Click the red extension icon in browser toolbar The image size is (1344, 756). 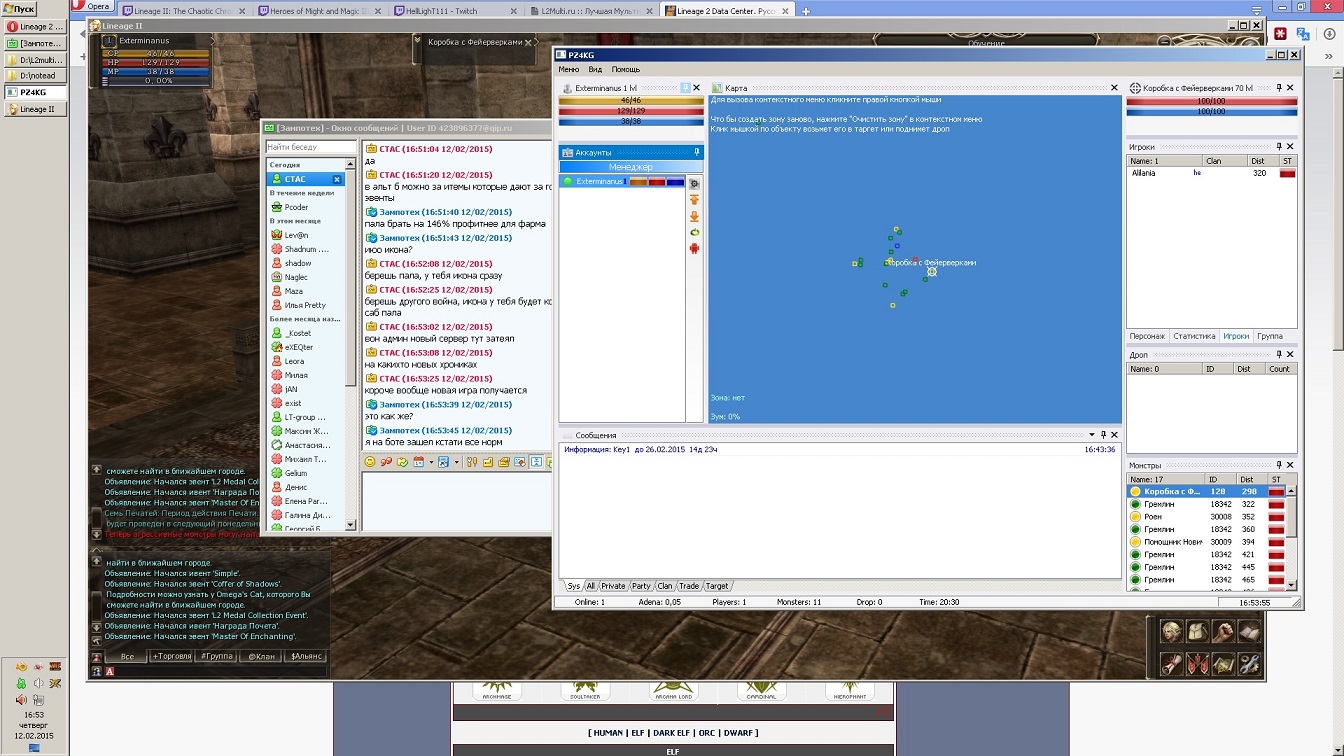[x=1279, y=33]
